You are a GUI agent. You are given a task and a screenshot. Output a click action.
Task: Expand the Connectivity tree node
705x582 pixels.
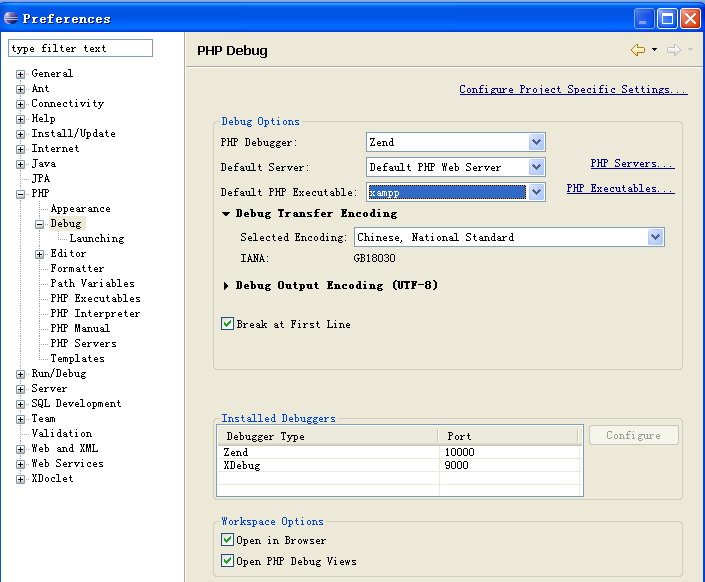(20, 104)
